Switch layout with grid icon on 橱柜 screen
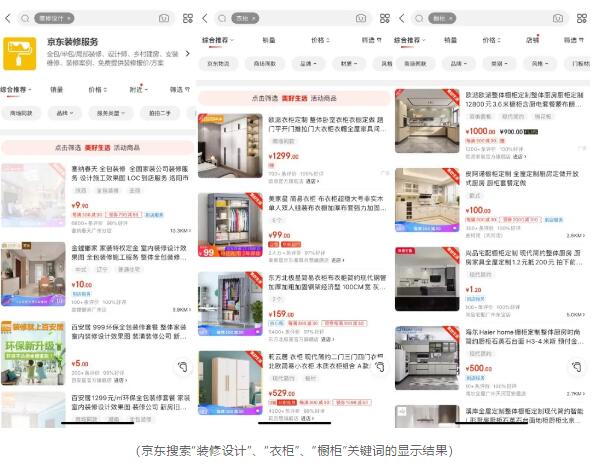Screen dimensions: 592x469 (581, 18)
